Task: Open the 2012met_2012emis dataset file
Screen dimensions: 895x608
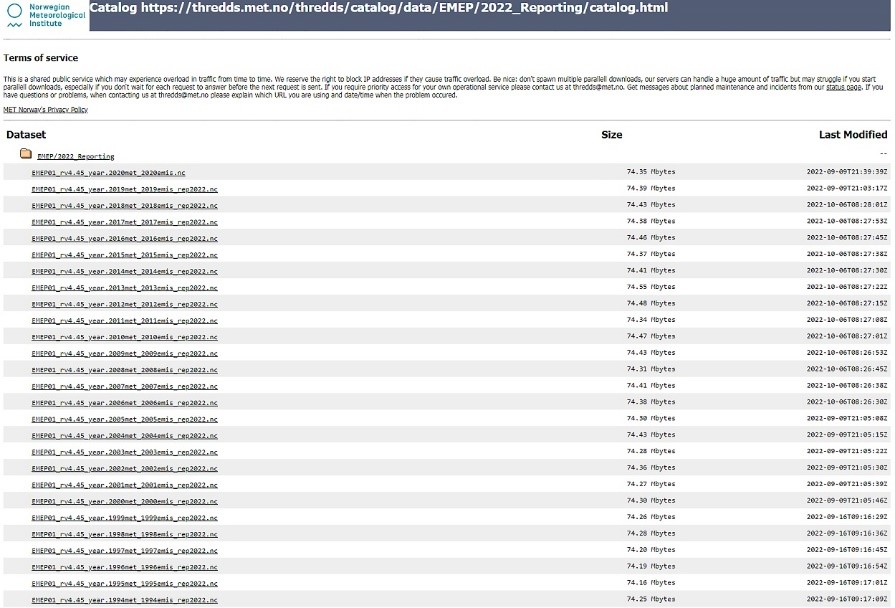Action: (124, 304)
